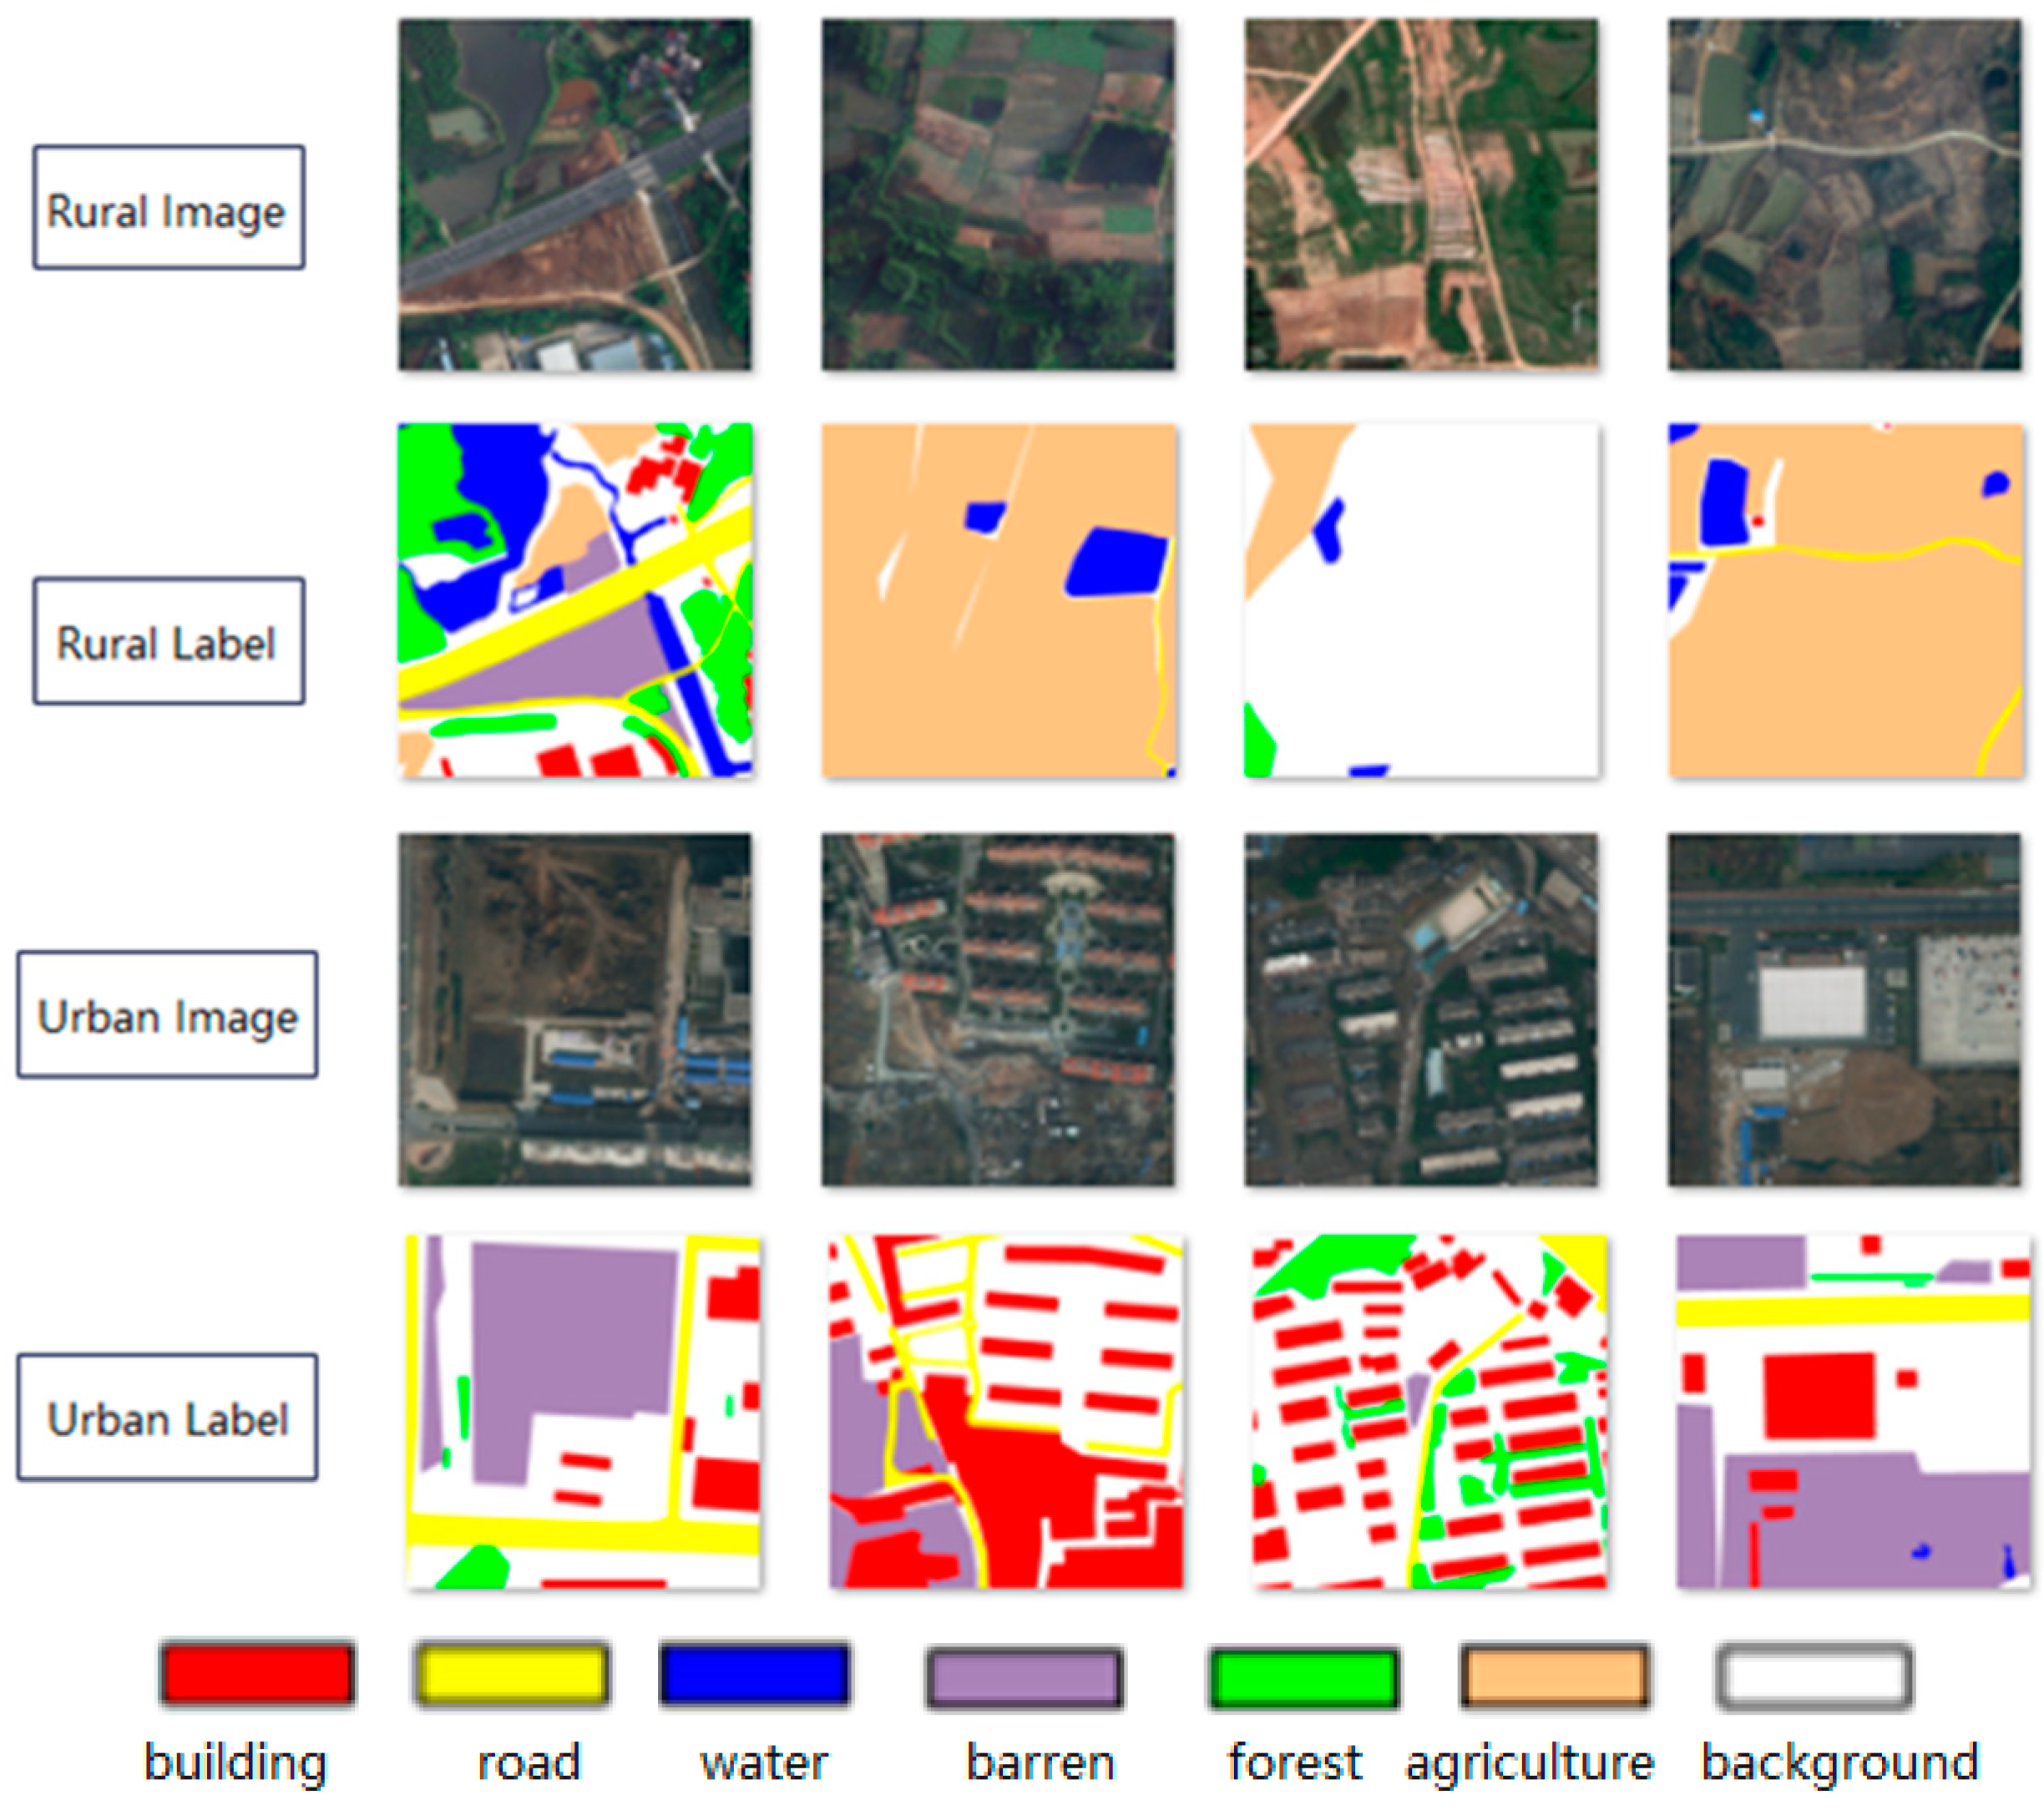Select the Urban Label text box
Viewport: 2044px width, 1810px height.
167,1416
